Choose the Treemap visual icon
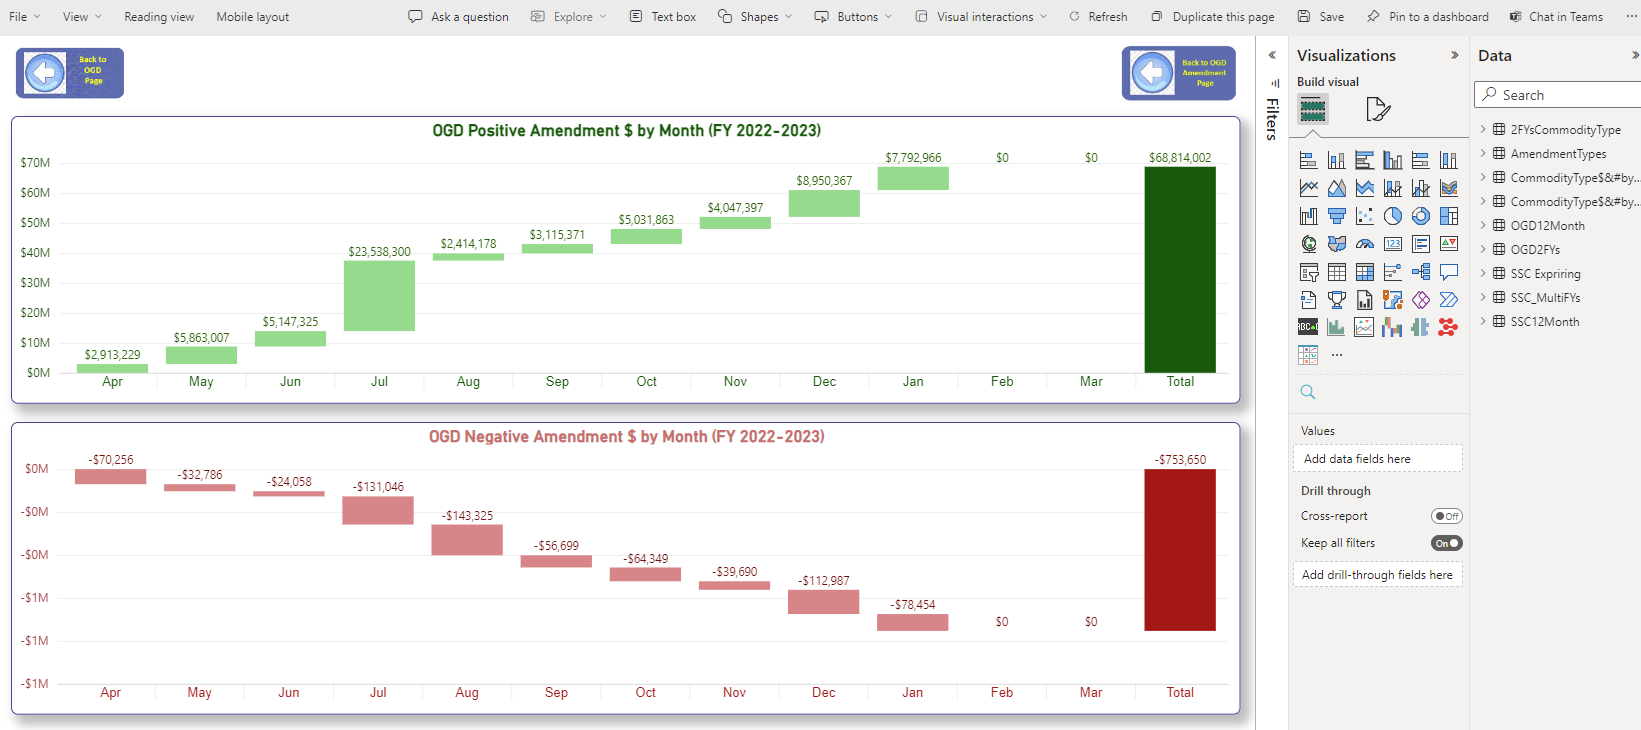 tap(1448, 216)
